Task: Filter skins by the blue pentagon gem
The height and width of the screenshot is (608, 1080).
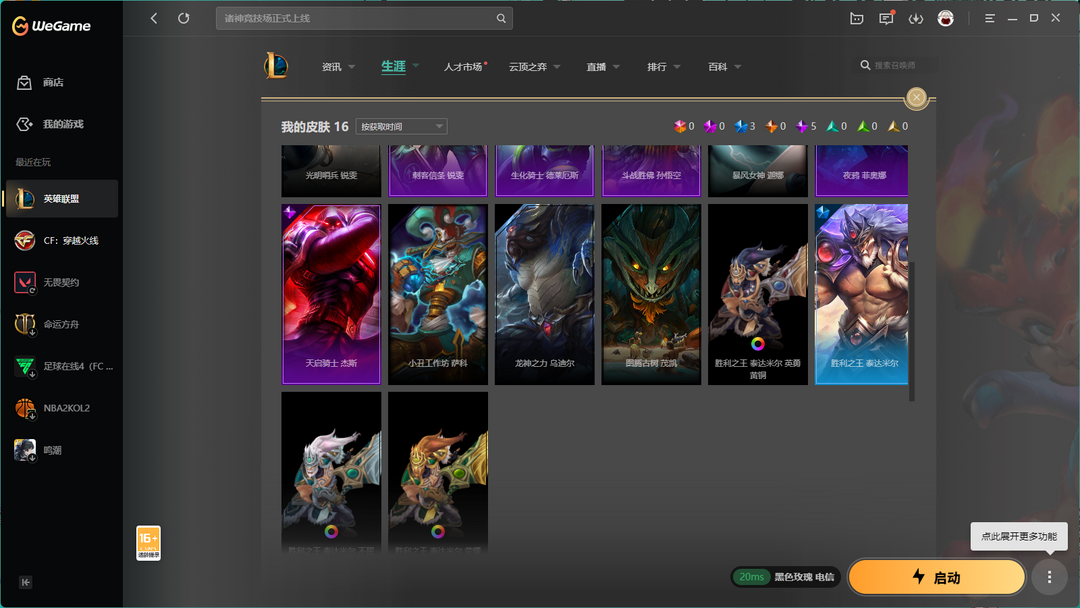Action: [x=741, y=126]
